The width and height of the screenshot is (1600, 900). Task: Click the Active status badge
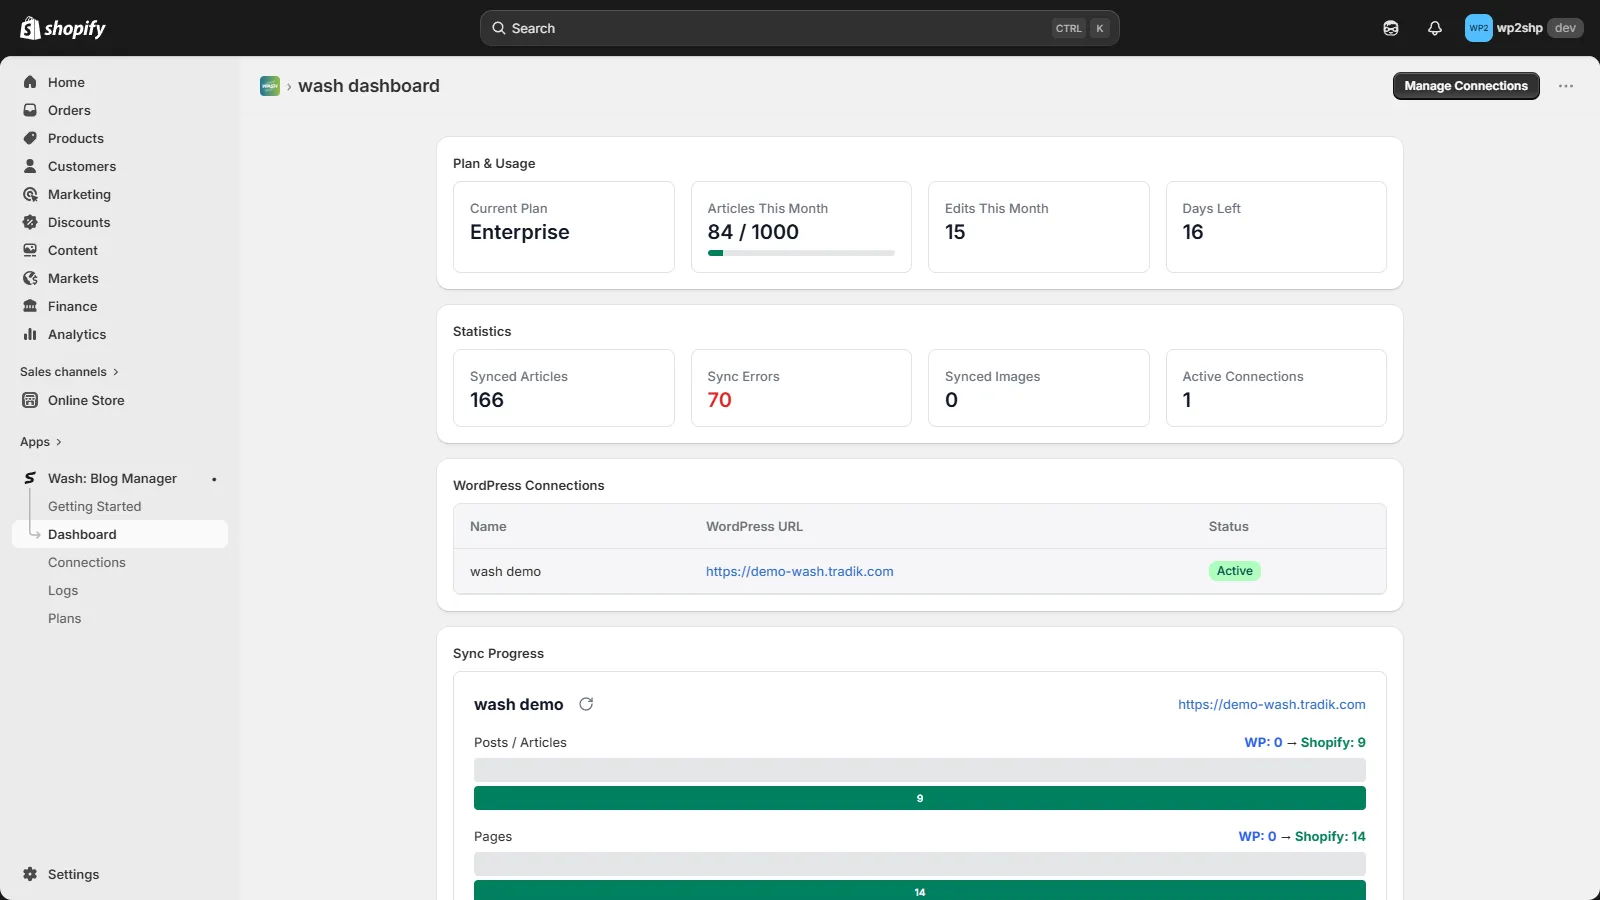1235,571
